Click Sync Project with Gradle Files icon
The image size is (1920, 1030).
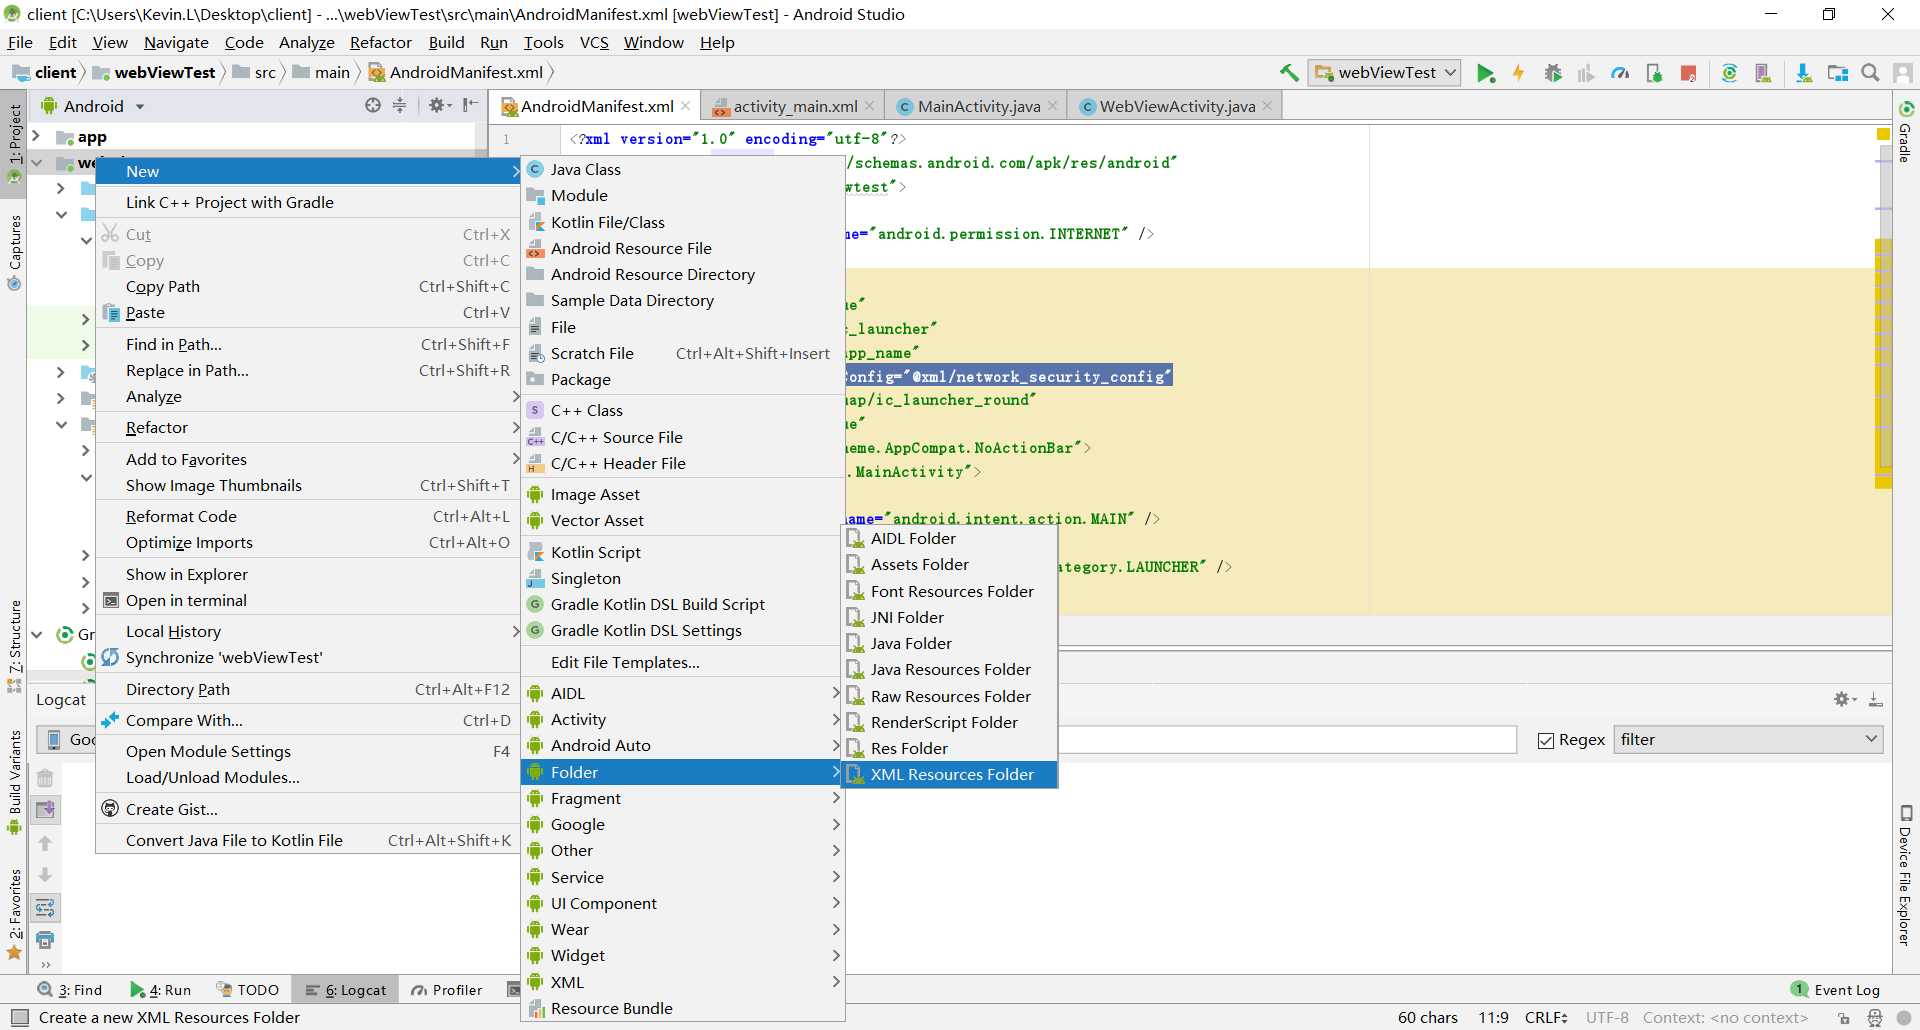point(1729,72)
